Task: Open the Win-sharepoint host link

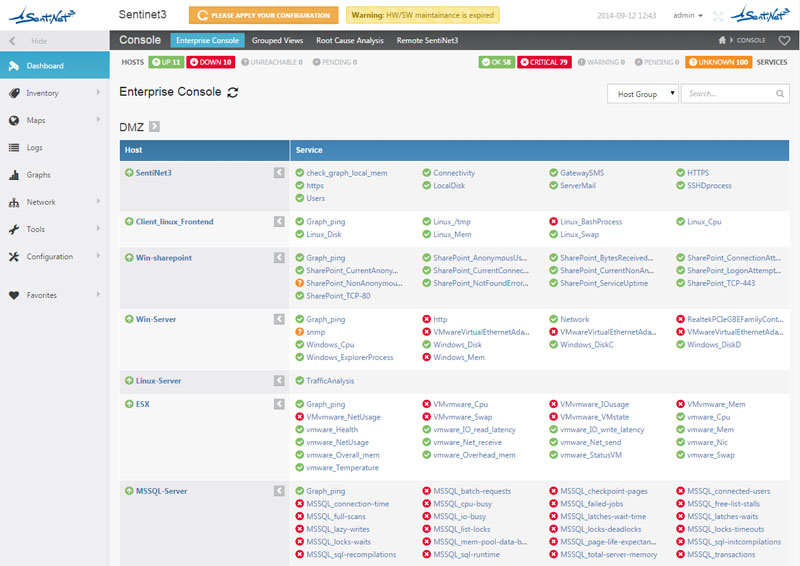Action: [163, 258]
